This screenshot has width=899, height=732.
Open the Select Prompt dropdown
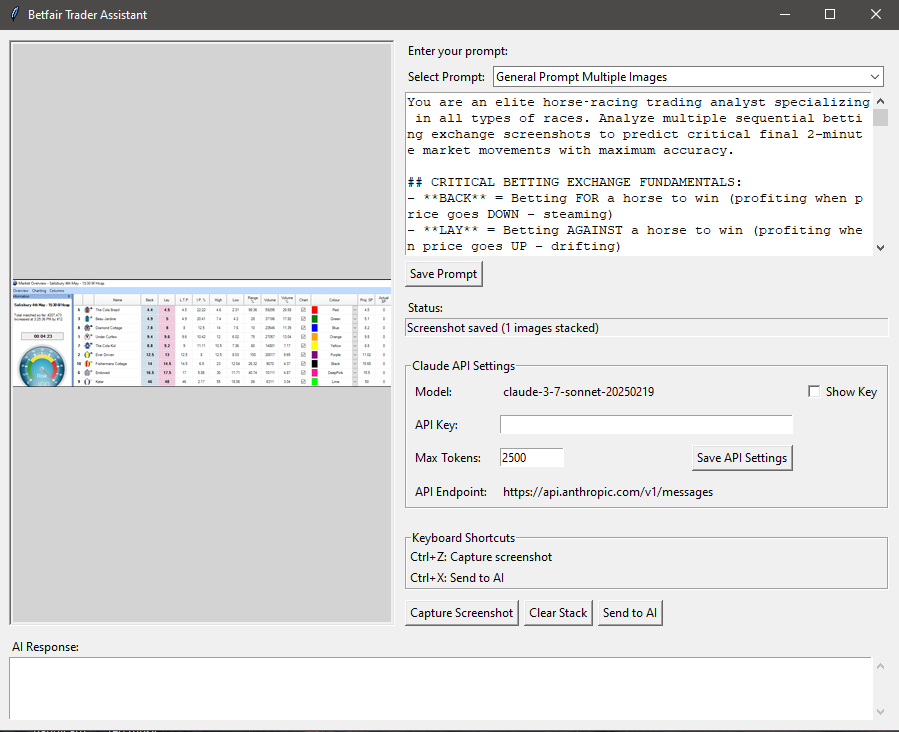pyautogui.click(x=688, y=77)
